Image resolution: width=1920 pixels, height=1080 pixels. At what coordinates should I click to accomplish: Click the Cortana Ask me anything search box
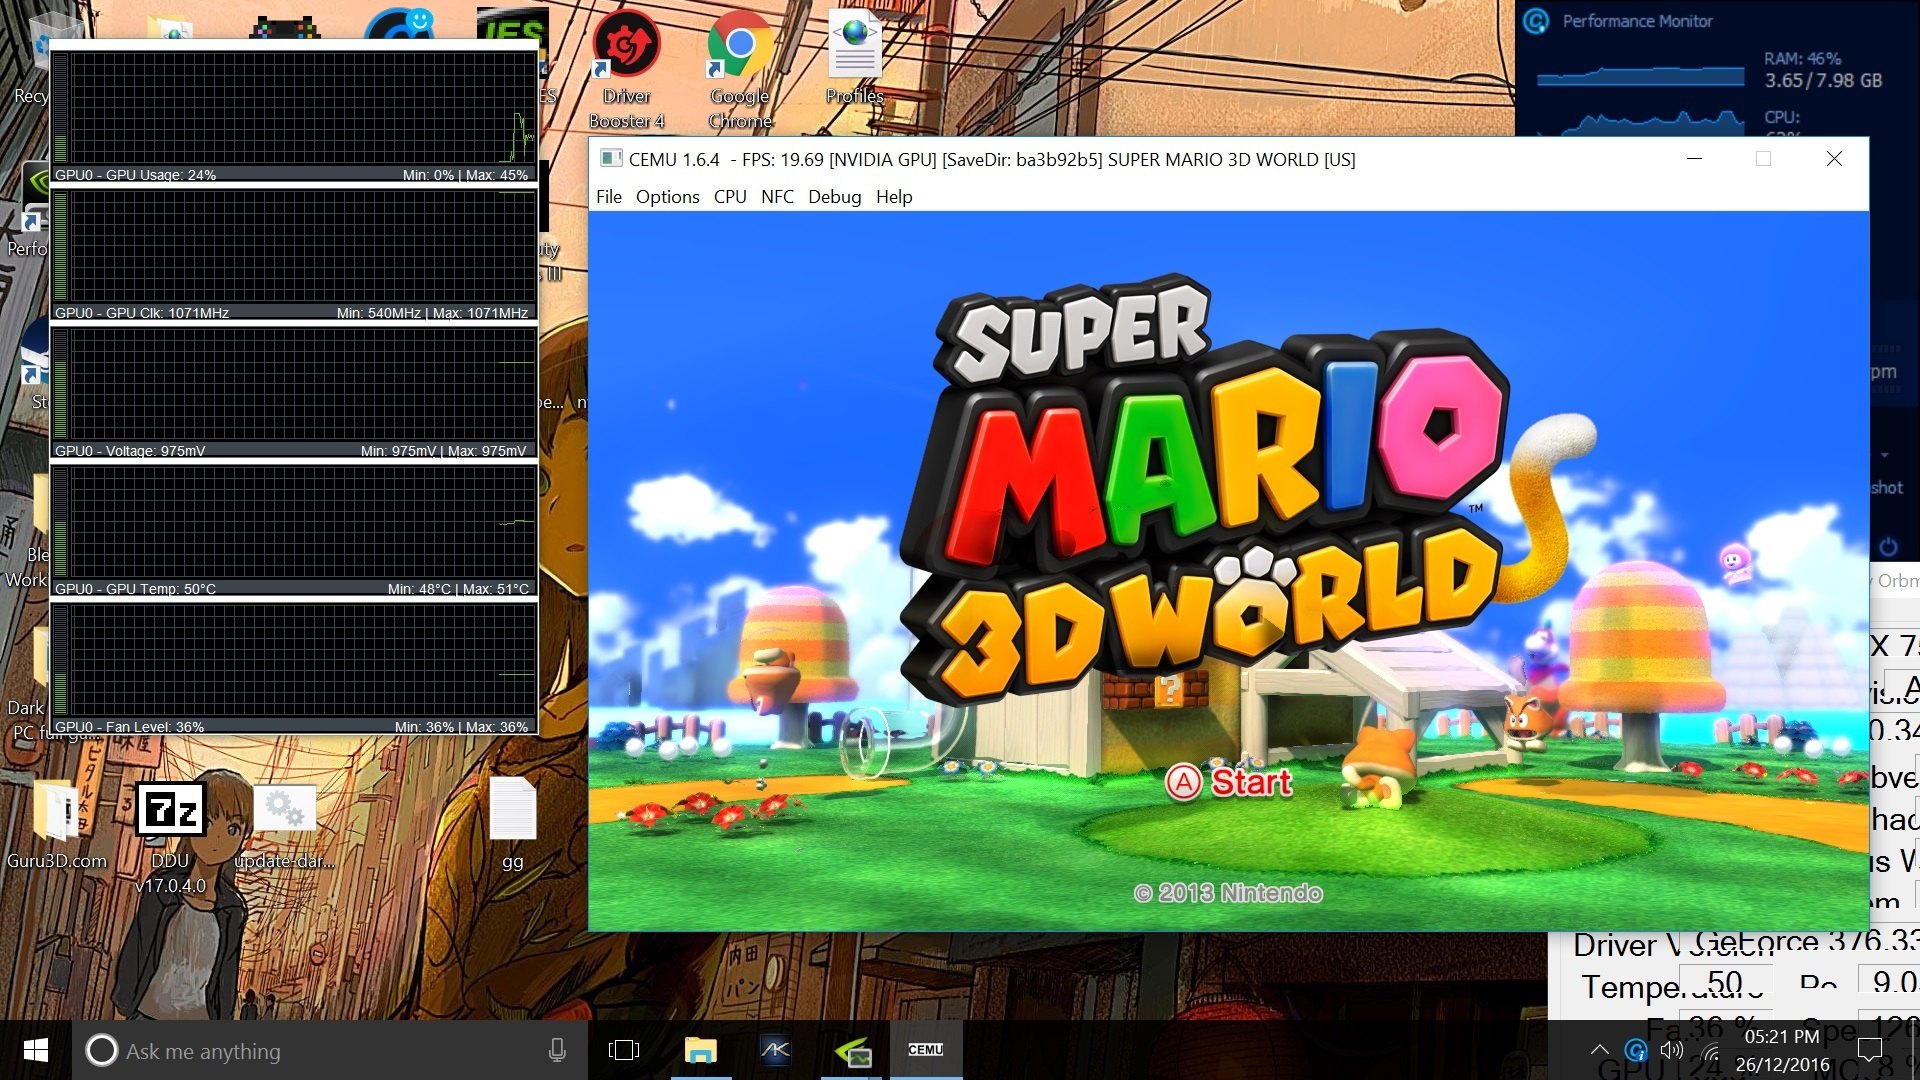330,1050
